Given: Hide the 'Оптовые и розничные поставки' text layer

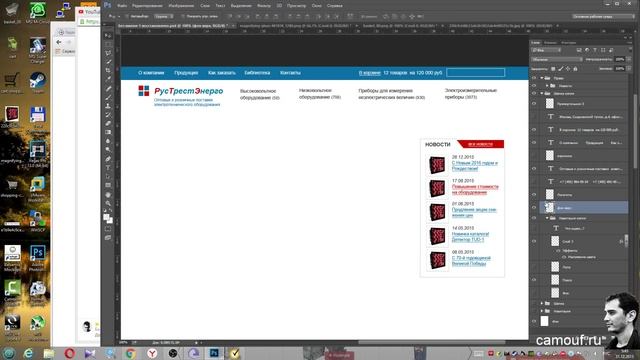Looking at the screenshot, I should tap(534, 168).
